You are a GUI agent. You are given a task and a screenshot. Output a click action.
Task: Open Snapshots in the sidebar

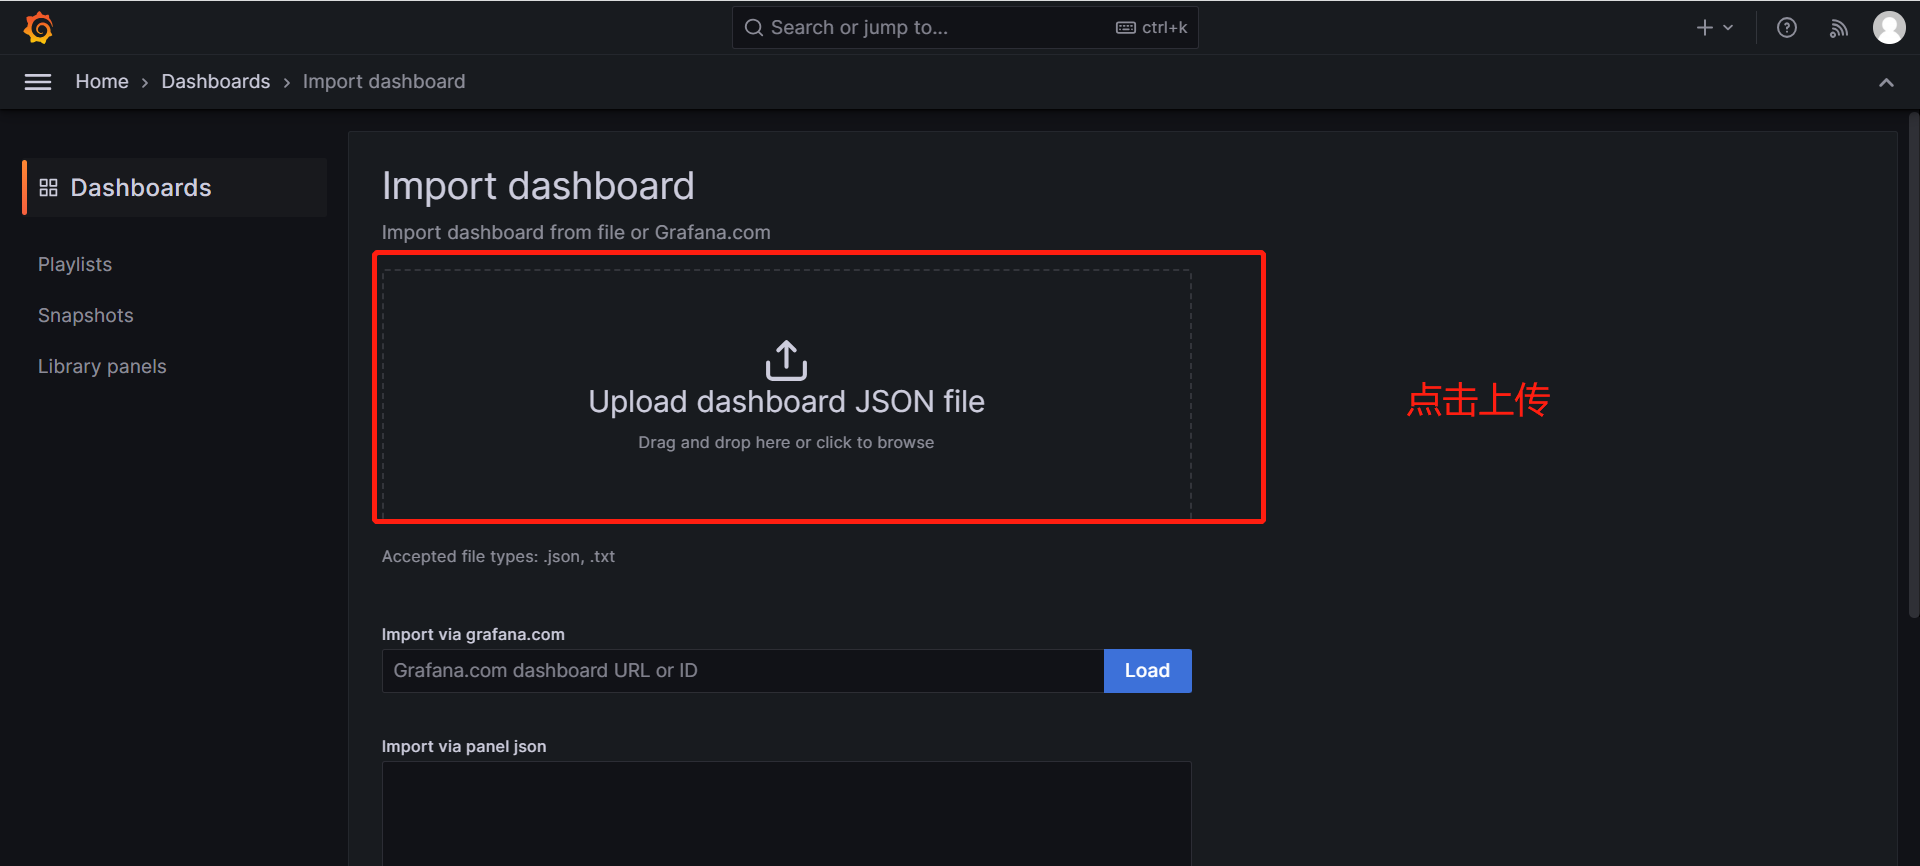[x=86, y=315]
